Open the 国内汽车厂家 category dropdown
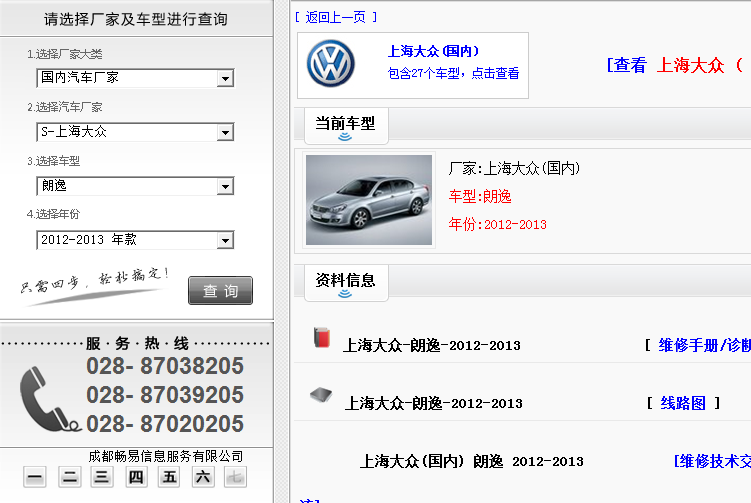The width and height of the screenshot is (751, 503). pos(135,78)
